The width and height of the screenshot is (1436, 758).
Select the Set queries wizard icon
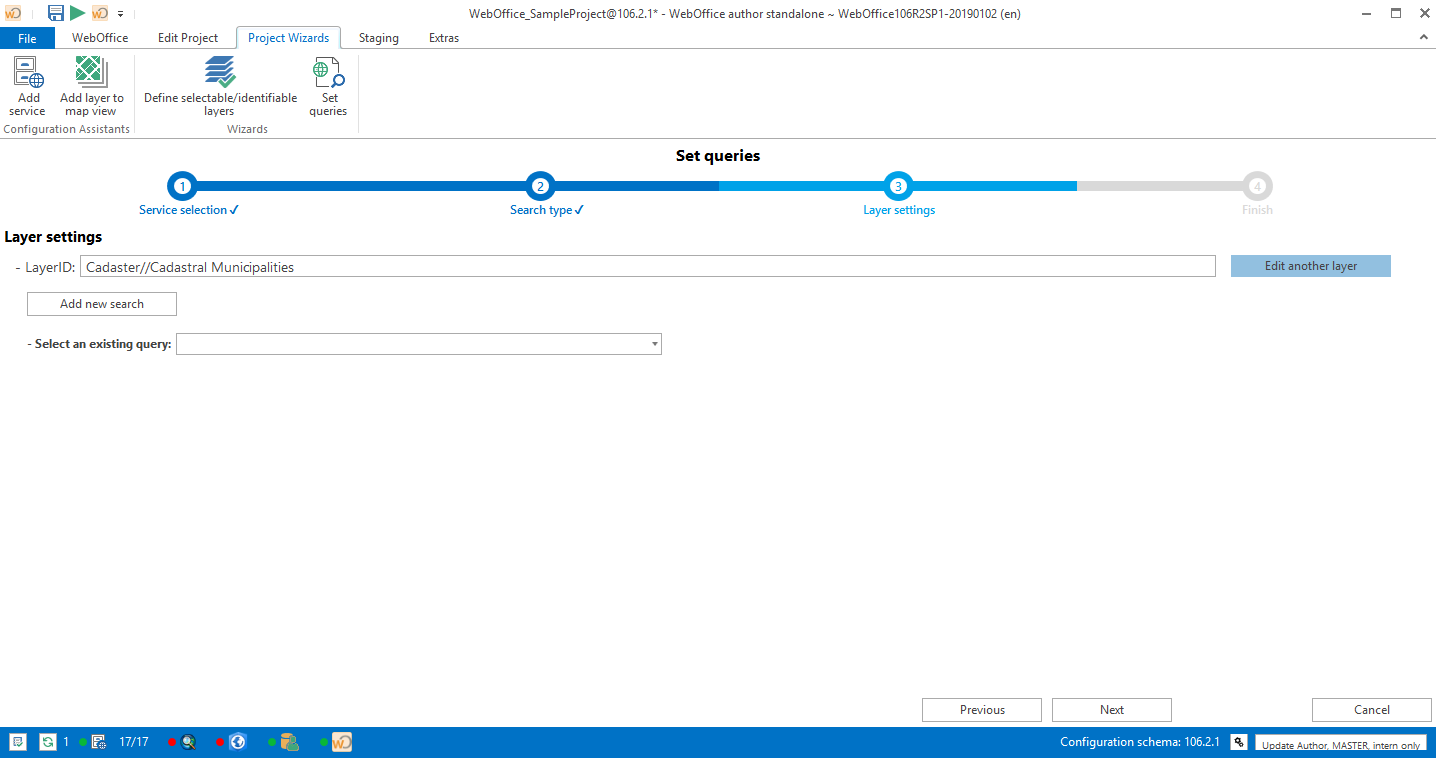pos(328,85)
